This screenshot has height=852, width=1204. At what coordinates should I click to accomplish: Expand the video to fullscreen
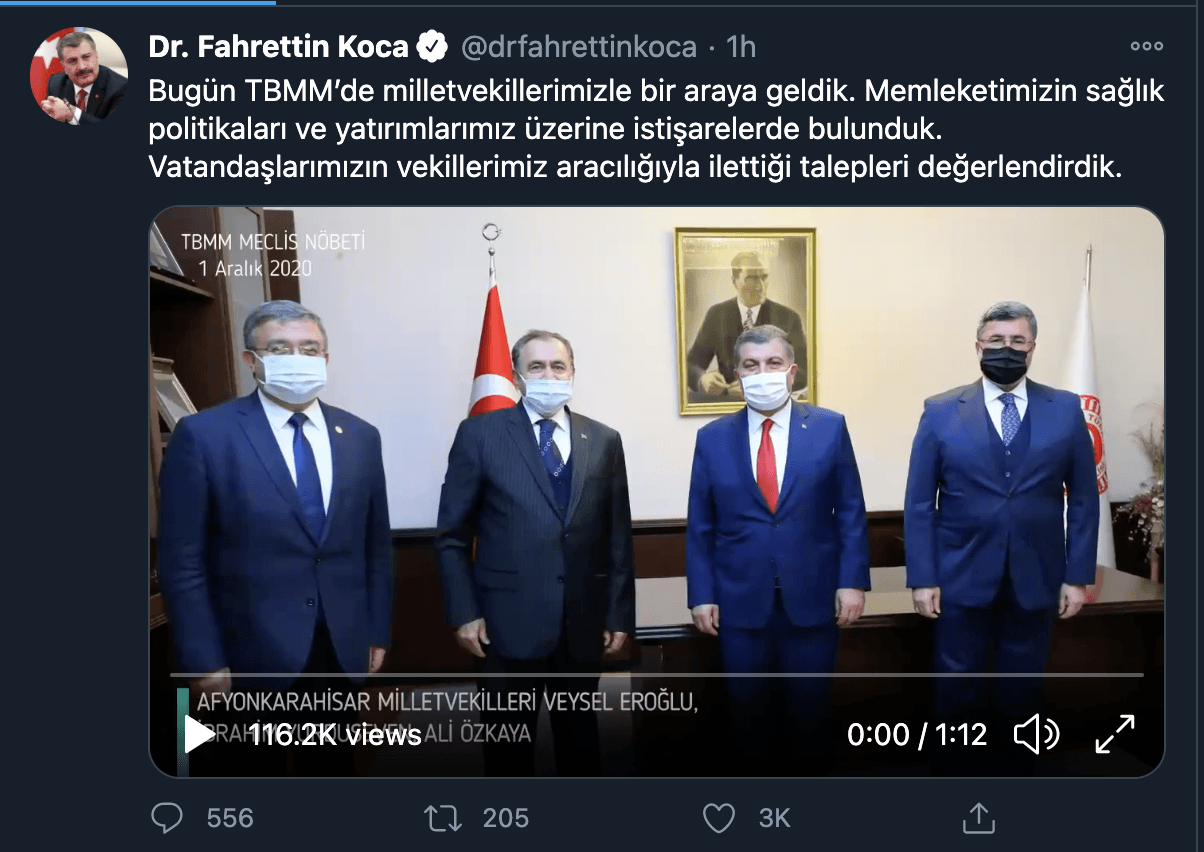click(1115, 735)
